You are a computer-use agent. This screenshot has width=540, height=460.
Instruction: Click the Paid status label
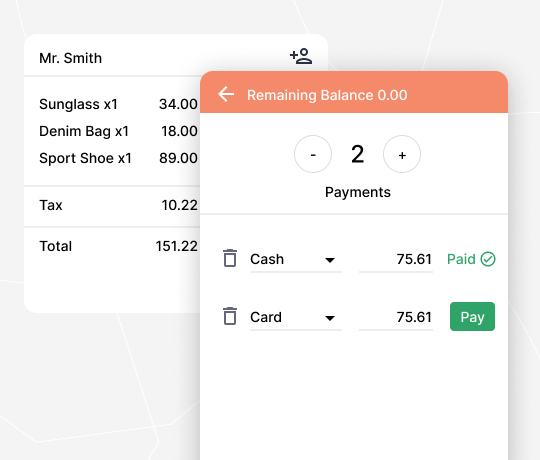(x=461, y=259)
